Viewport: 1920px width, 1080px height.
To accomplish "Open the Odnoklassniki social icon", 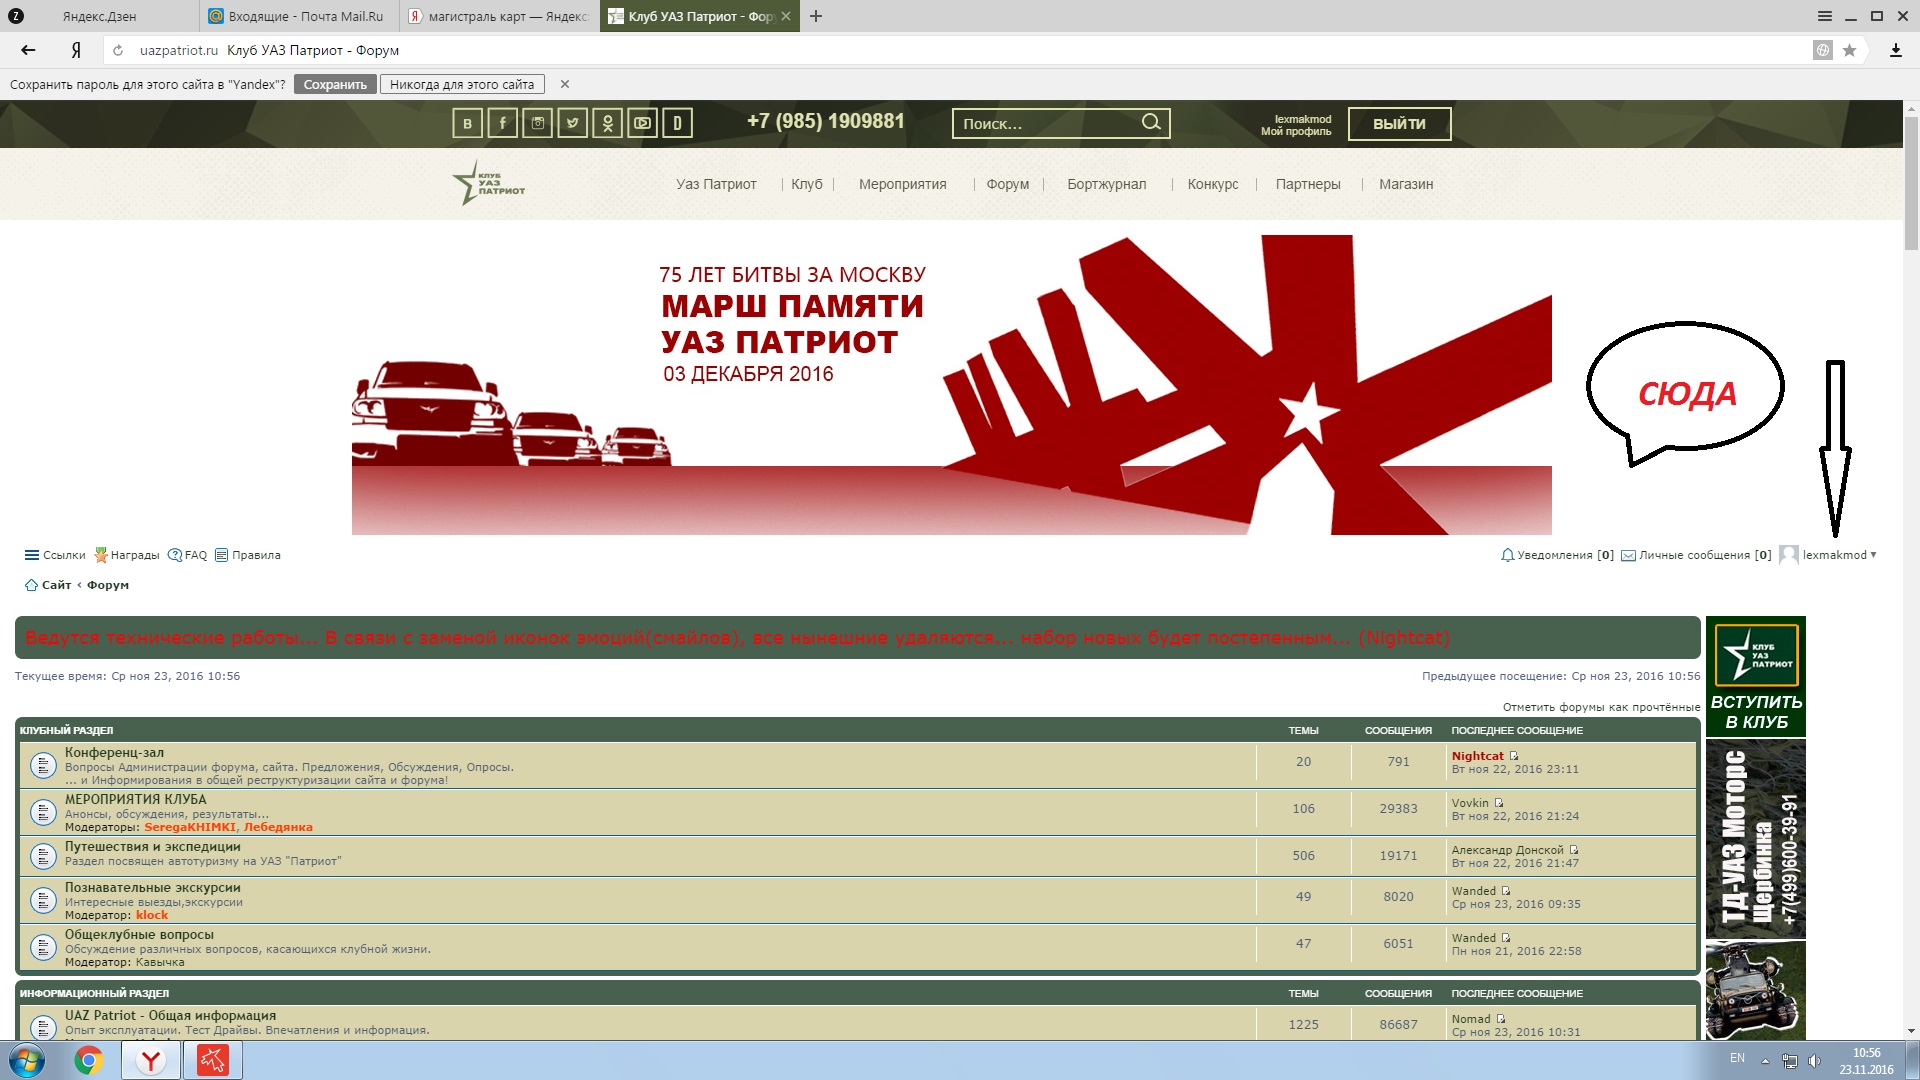I will point(607,123).
